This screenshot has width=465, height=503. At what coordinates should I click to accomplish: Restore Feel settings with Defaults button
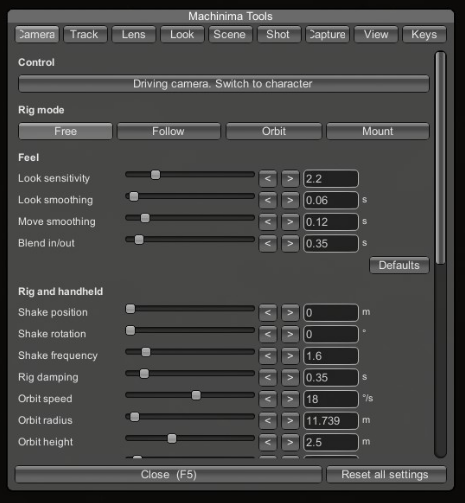click(x=399, y=265)
